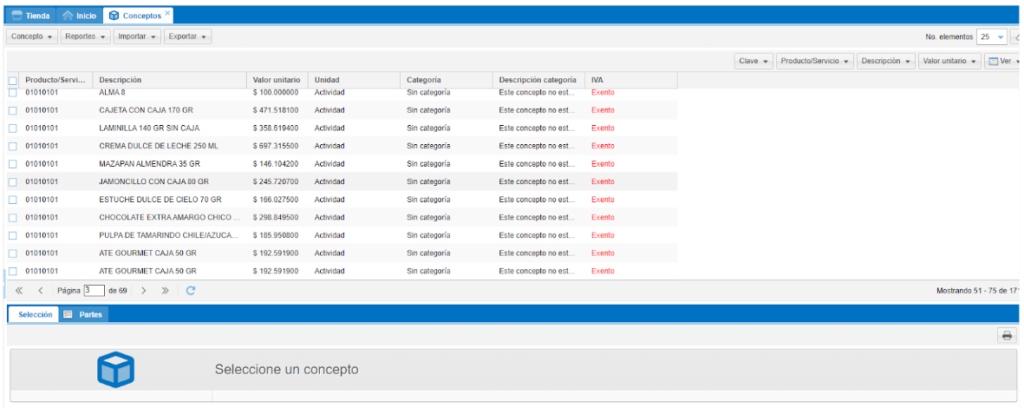Open the Ver view button
Screen dimensions: 1024x408
tap(1002, 61)
